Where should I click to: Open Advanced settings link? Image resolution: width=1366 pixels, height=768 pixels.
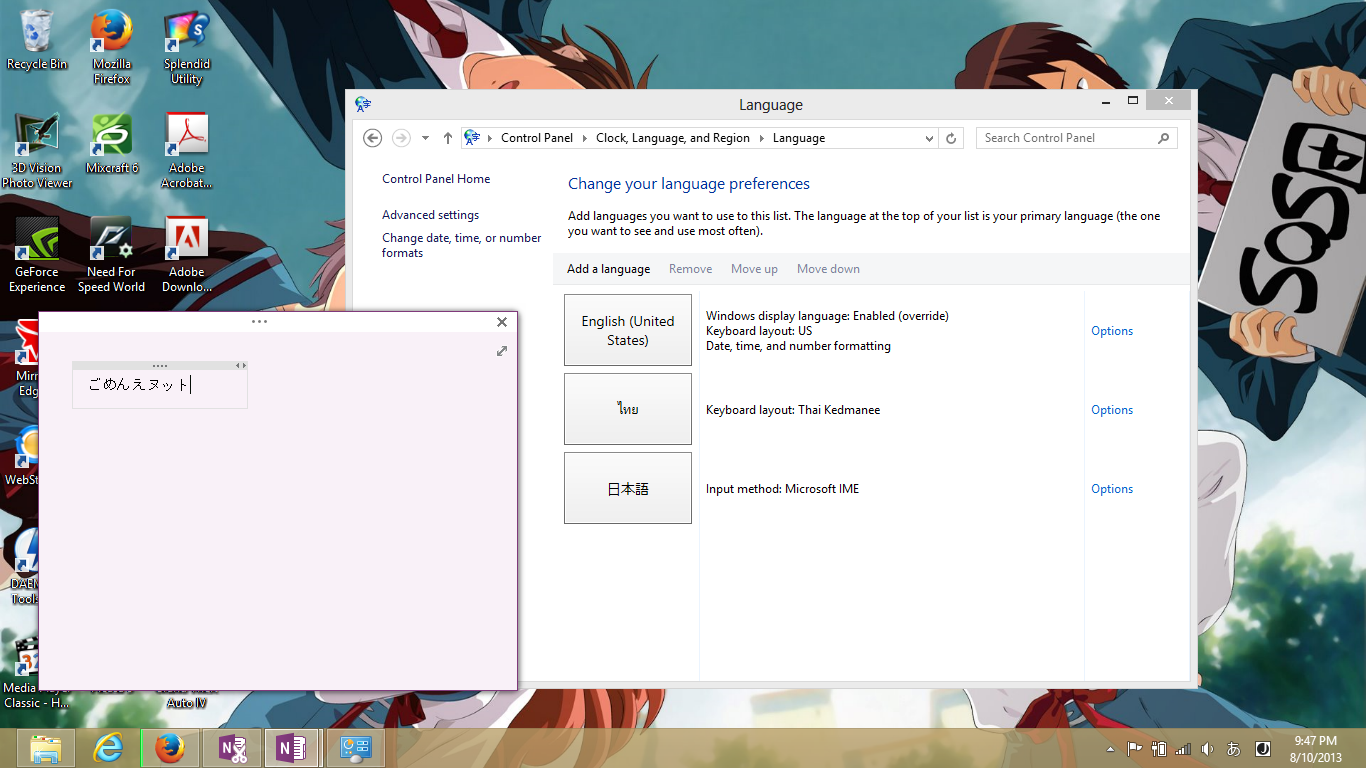pos(430,215)
